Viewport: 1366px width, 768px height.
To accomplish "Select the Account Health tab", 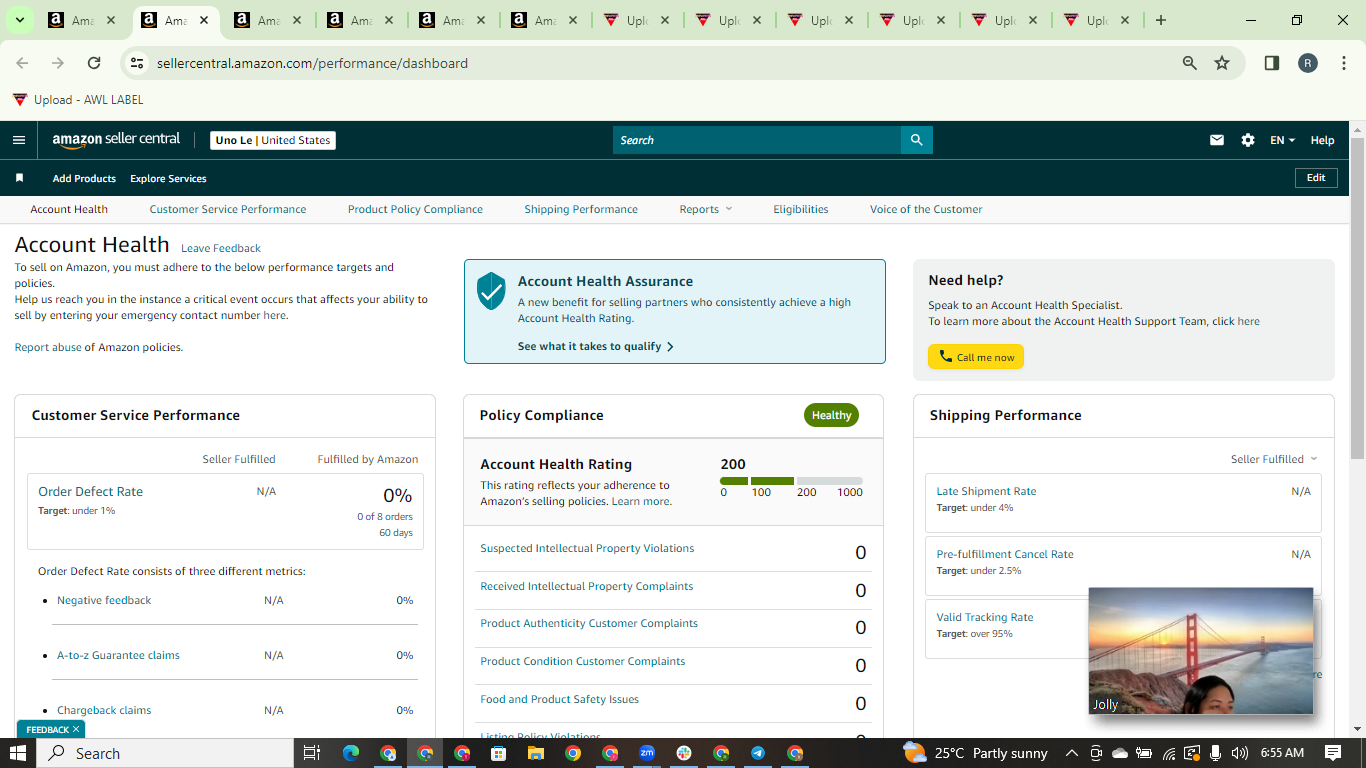I will [x=69, y=209].
